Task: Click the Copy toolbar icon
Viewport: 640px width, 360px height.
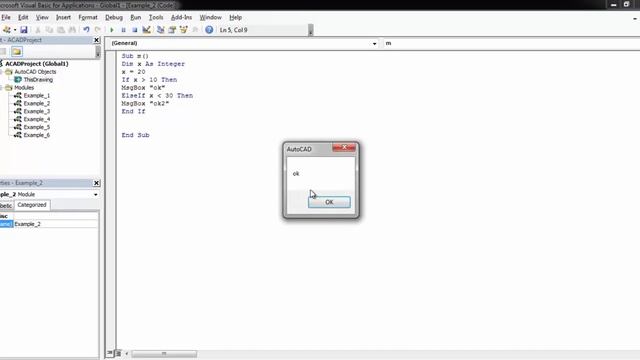Action: (49, 30)
